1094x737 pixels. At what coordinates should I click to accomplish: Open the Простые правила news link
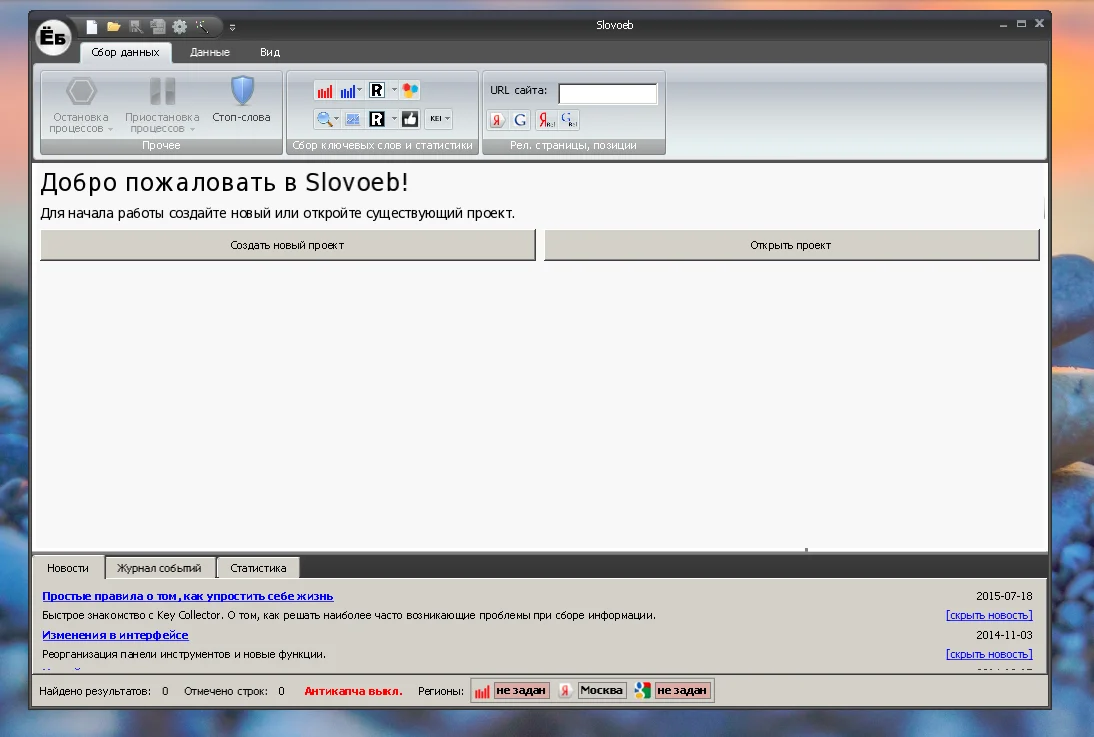click(188, 596)
